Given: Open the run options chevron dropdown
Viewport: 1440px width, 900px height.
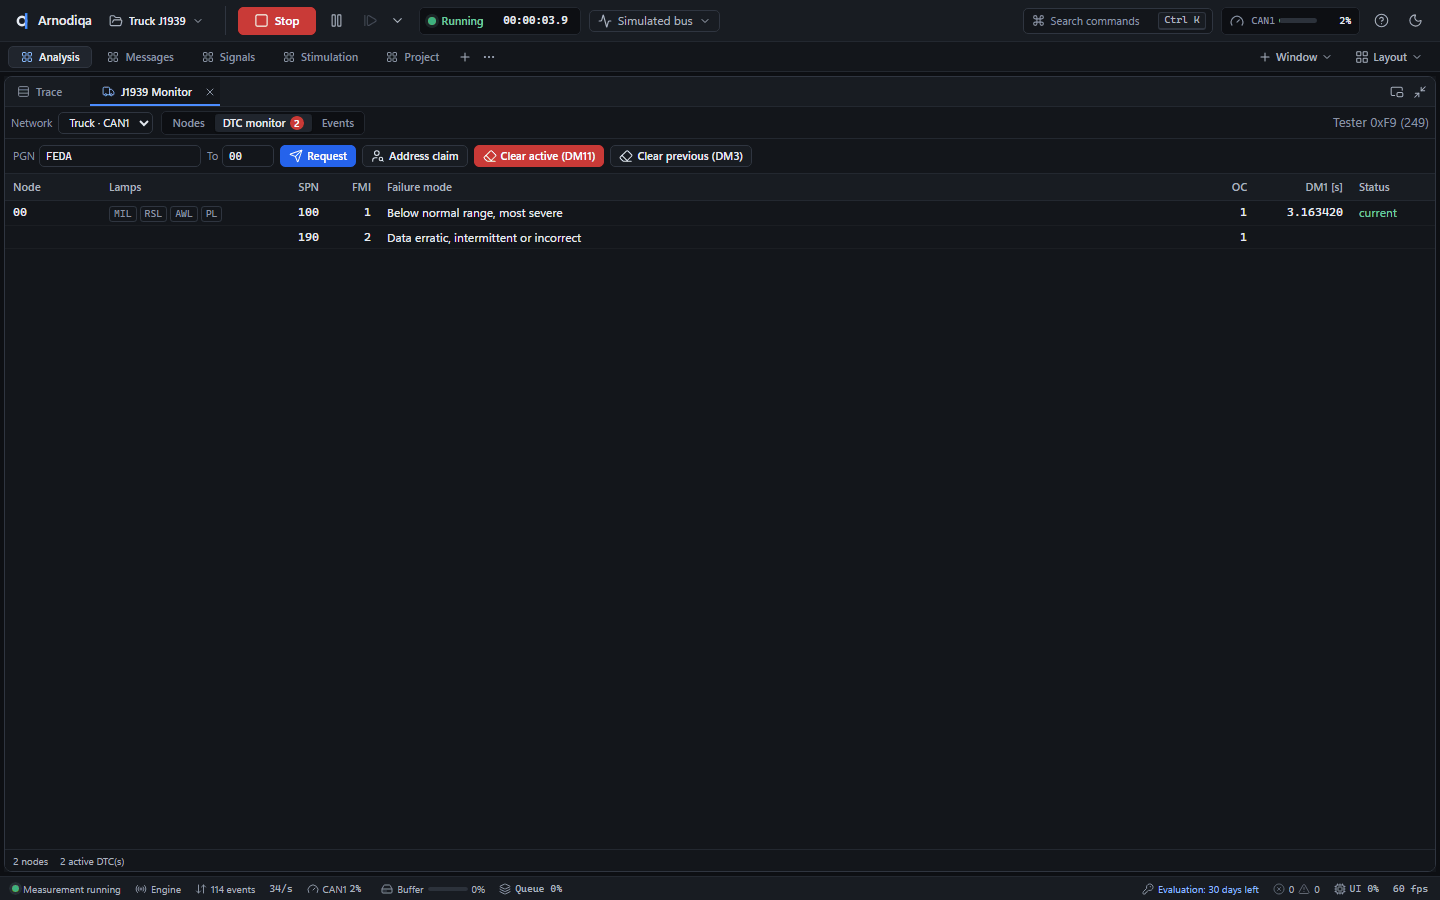Looking at the screenshot, I should point(397,21).
